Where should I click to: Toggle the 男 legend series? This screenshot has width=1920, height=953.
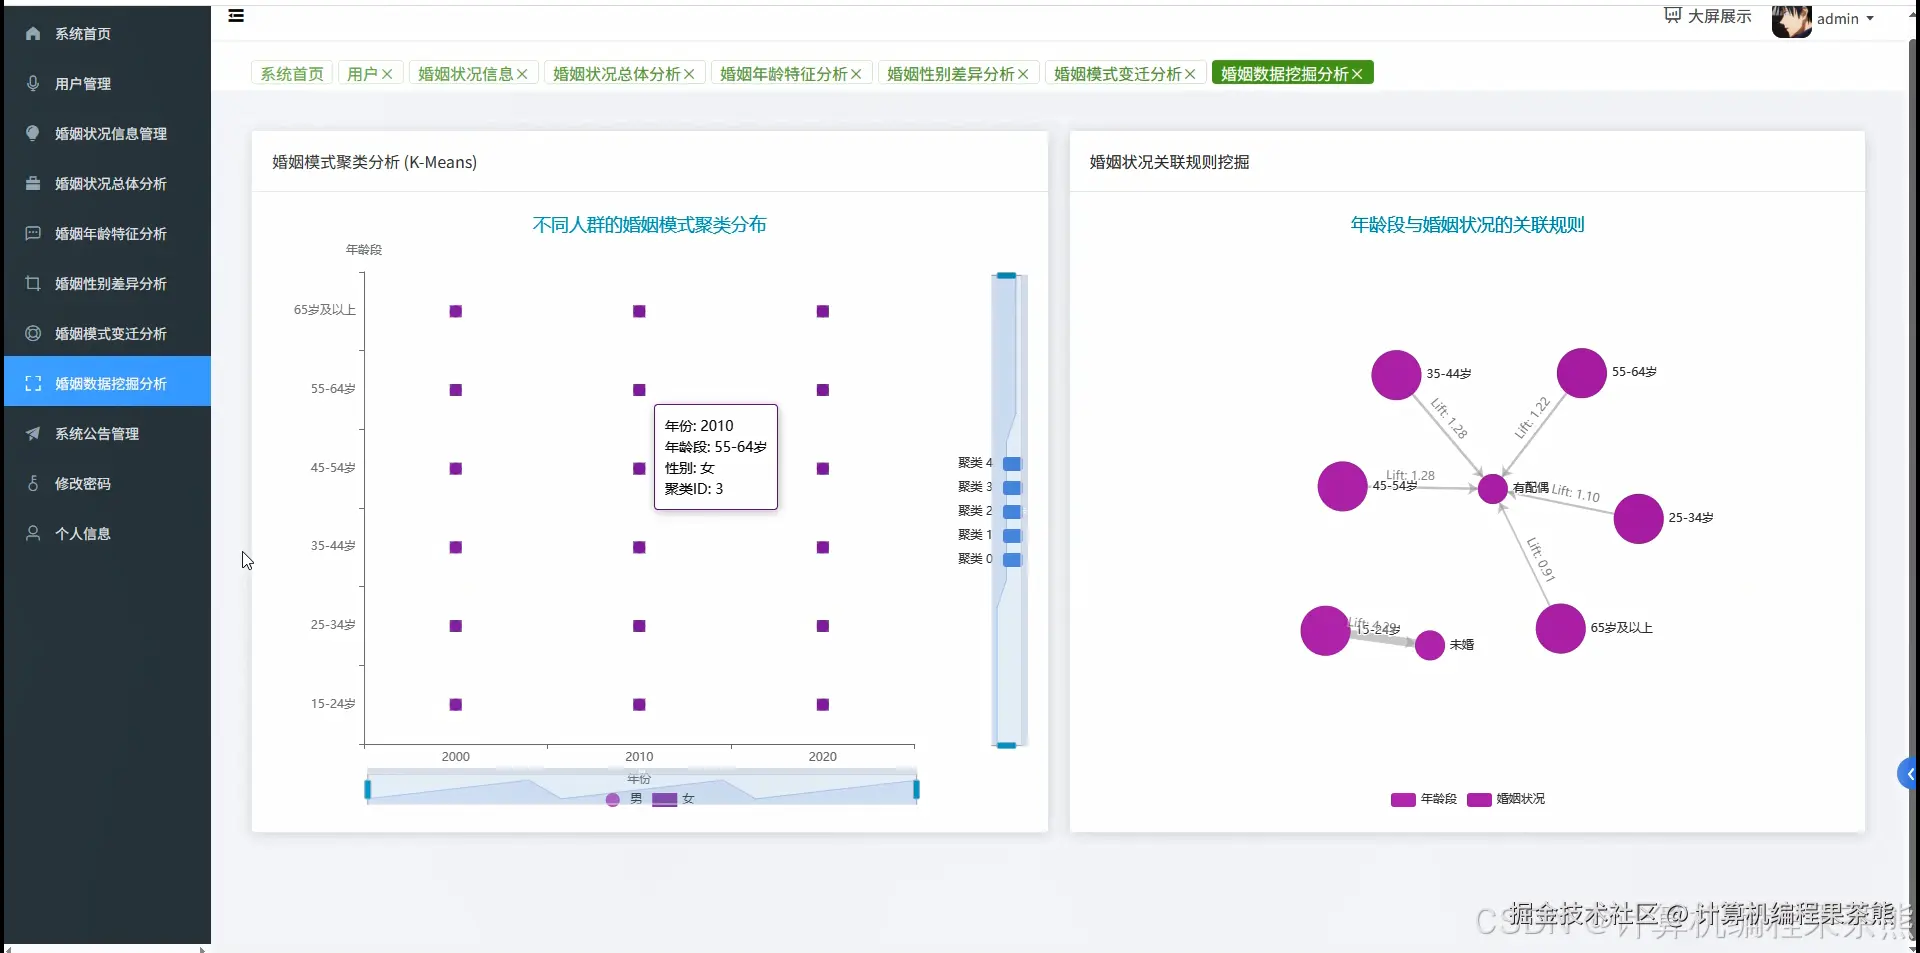(x=624, y=799)
